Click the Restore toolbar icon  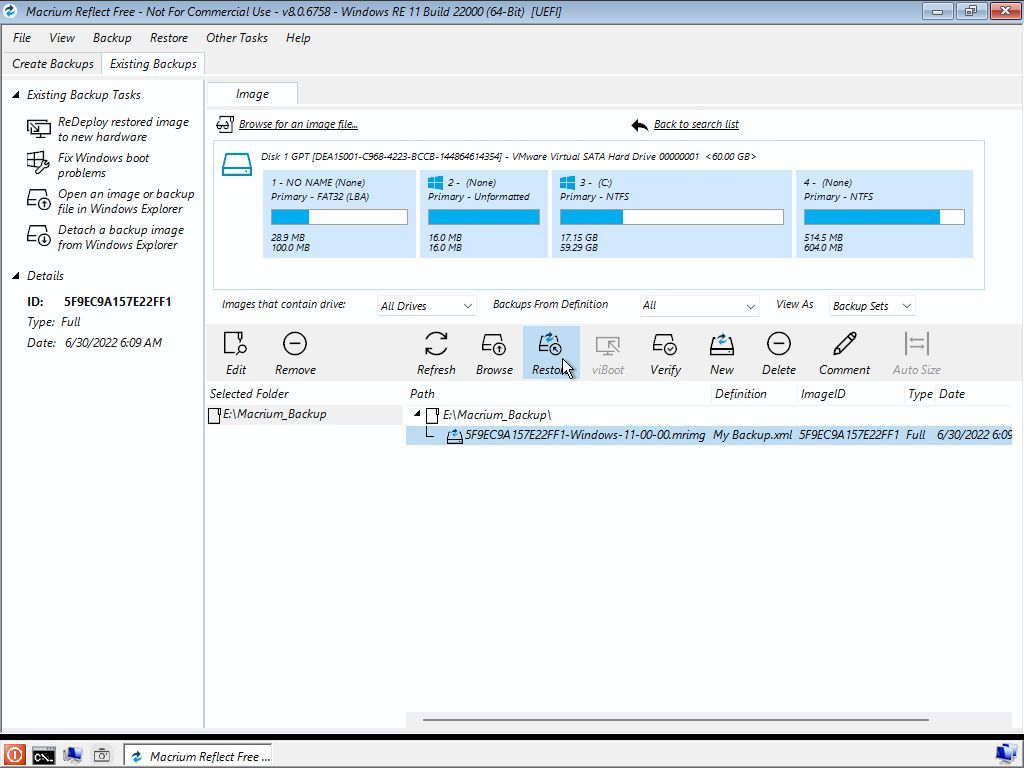point(550,344)
